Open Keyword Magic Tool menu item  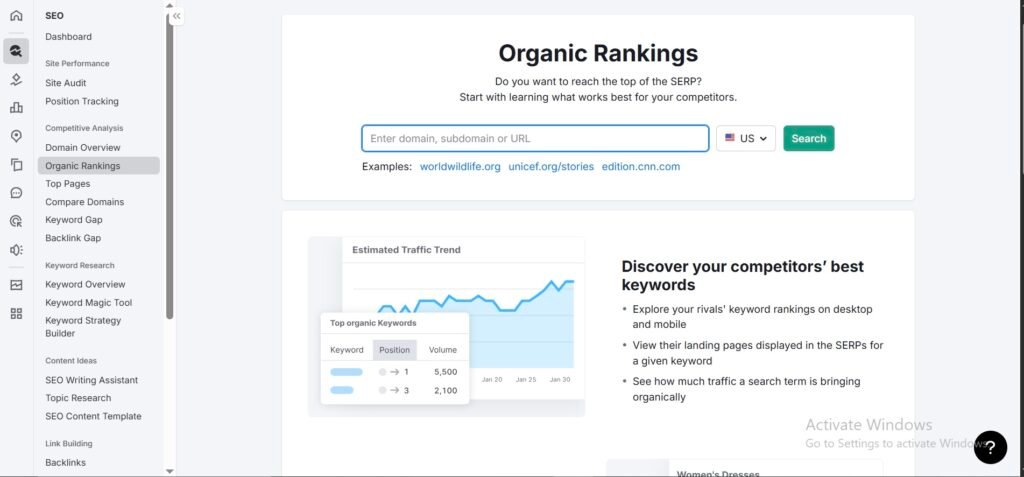[88, 302]
